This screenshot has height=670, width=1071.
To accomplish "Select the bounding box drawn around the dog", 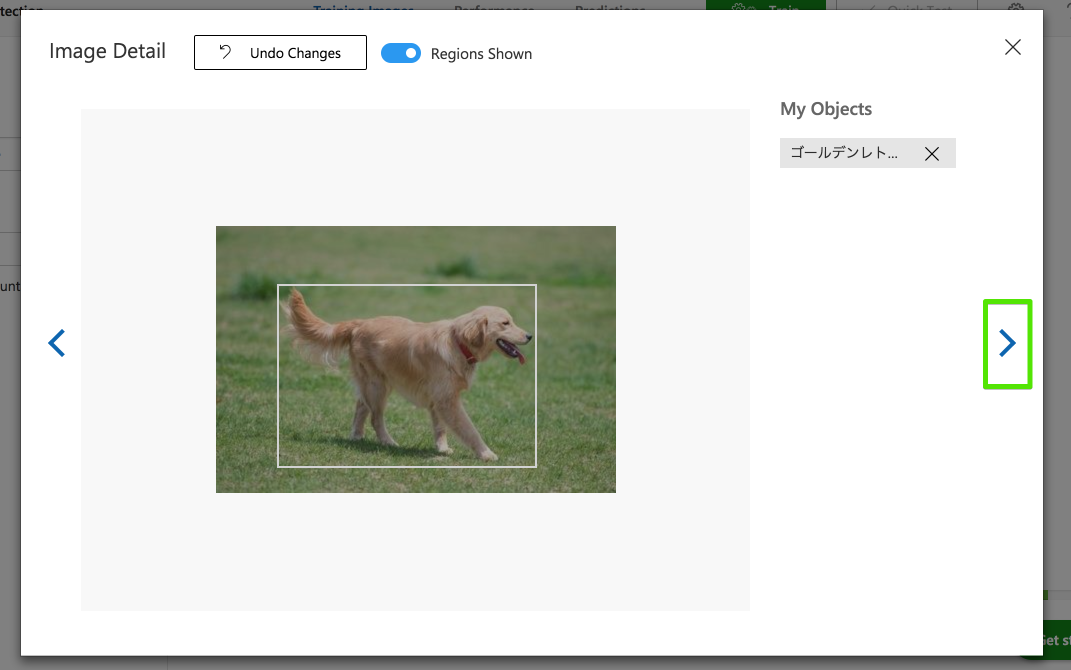I will [x=406, y=376].
